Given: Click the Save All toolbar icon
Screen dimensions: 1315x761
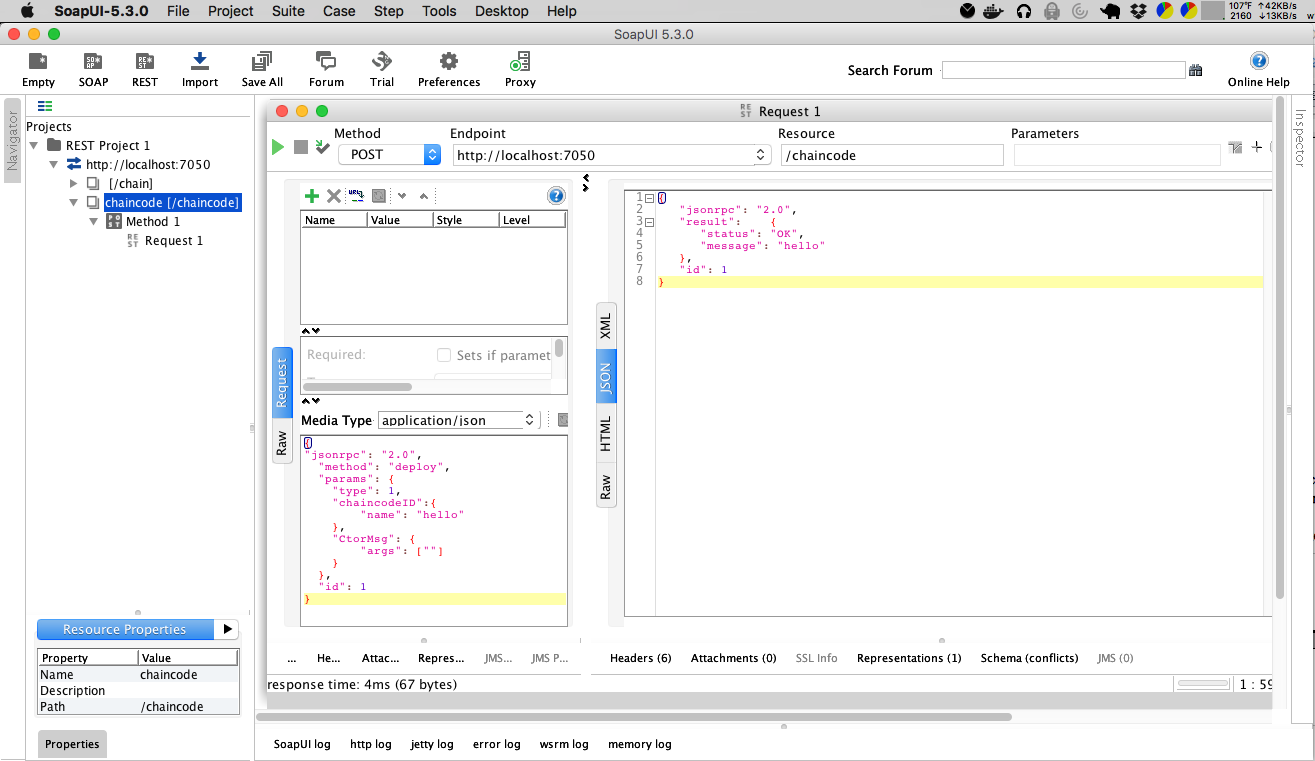Looking at the screenshot, I should pos(262,69).
